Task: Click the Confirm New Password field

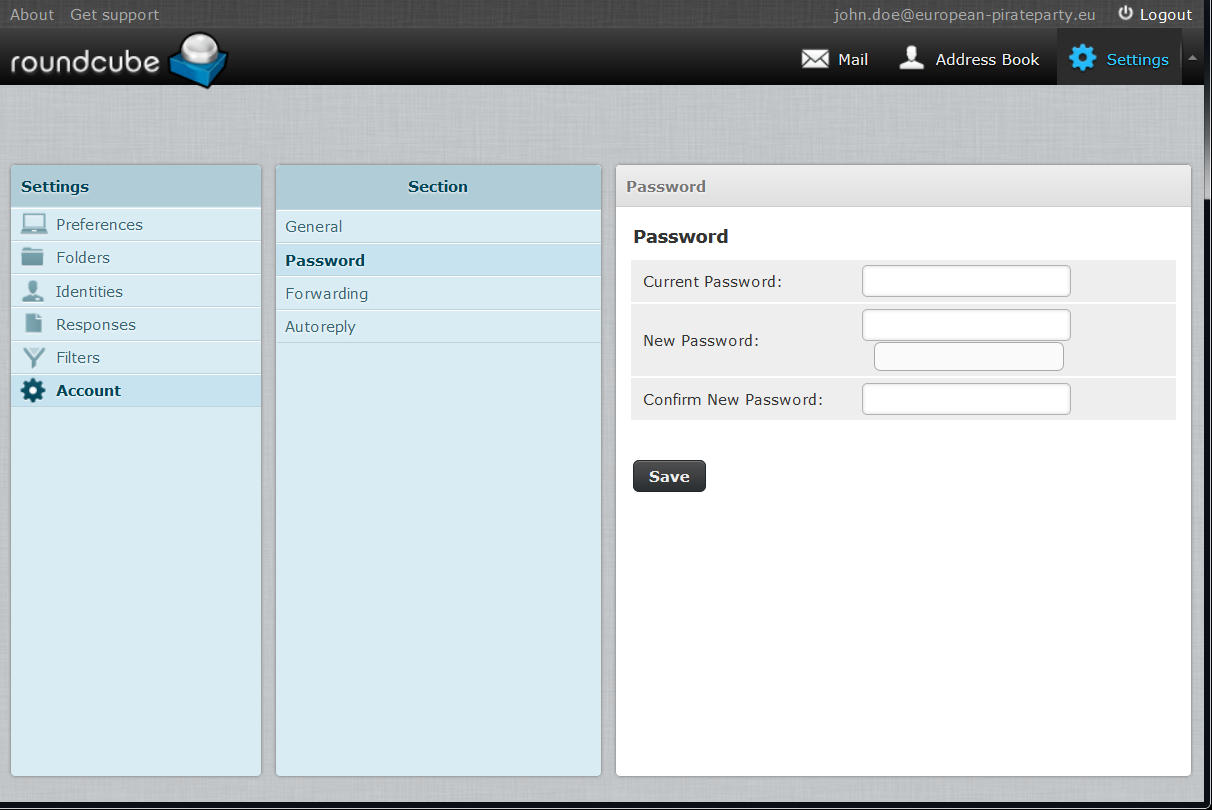Action: tap(966, 399)
